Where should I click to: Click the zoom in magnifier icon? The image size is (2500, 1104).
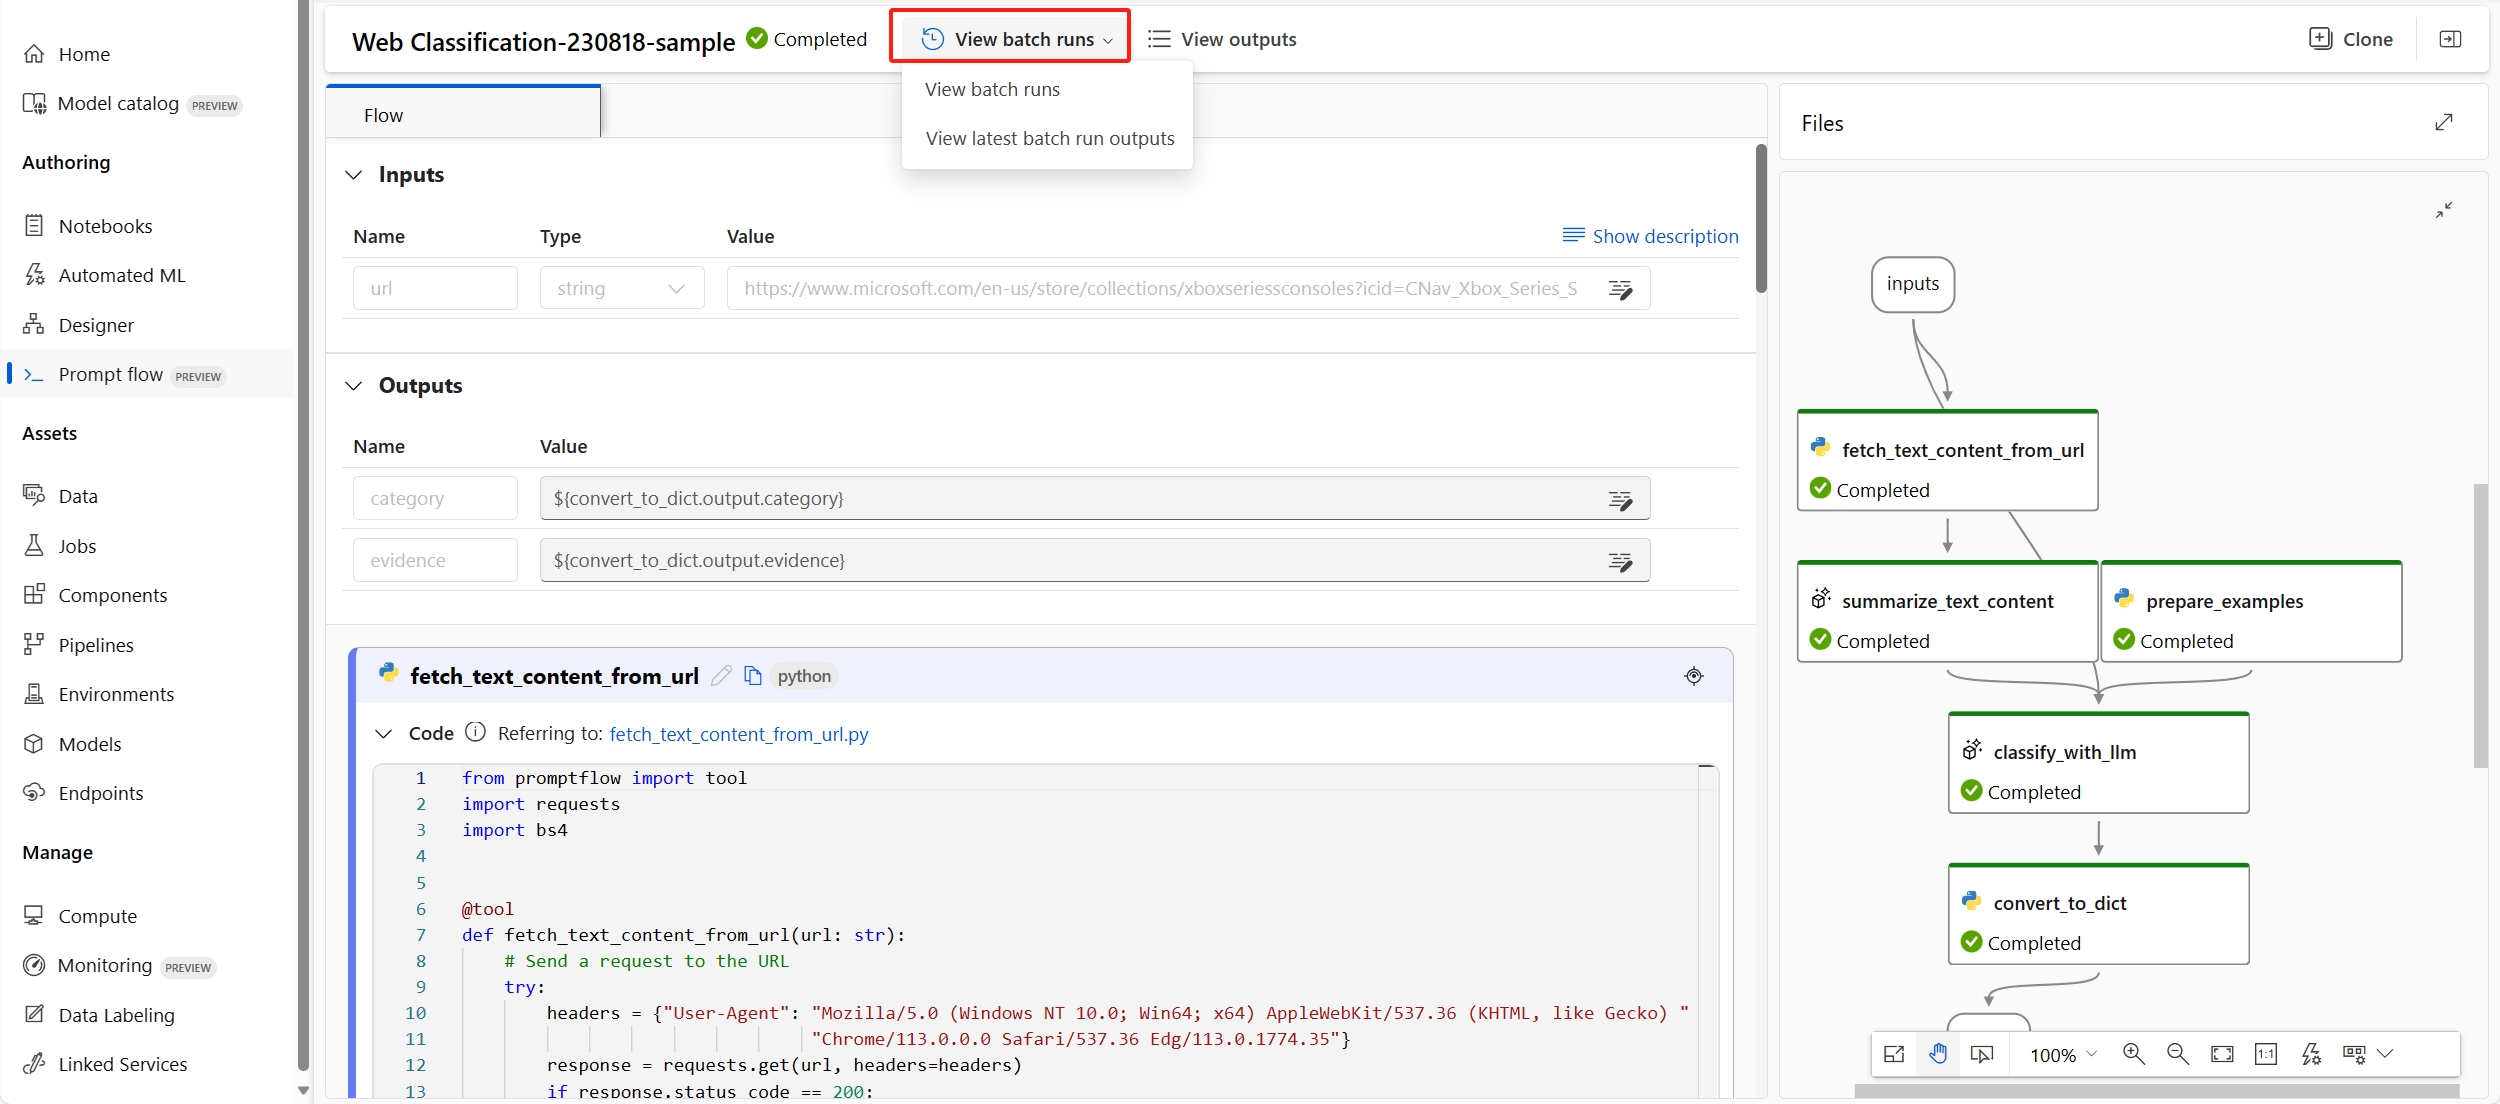(x=2133, y=1054)
